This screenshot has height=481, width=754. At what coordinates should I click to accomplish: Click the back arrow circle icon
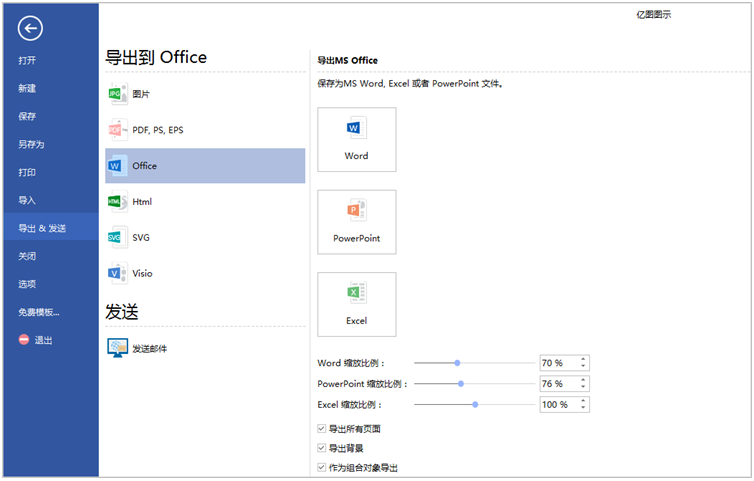click(x=30, y=28)
